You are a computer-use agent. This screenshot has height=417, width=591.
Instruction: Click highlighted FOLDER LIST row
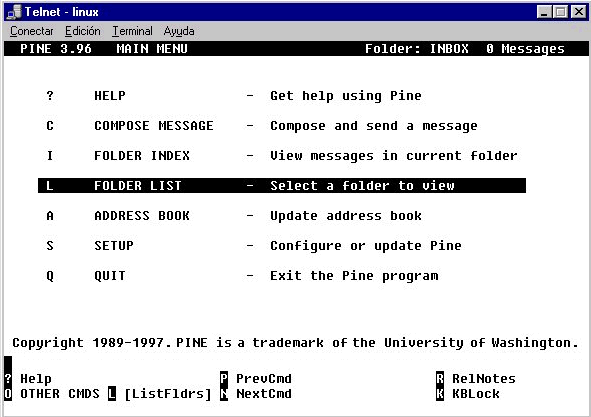(x=282, y=186)
